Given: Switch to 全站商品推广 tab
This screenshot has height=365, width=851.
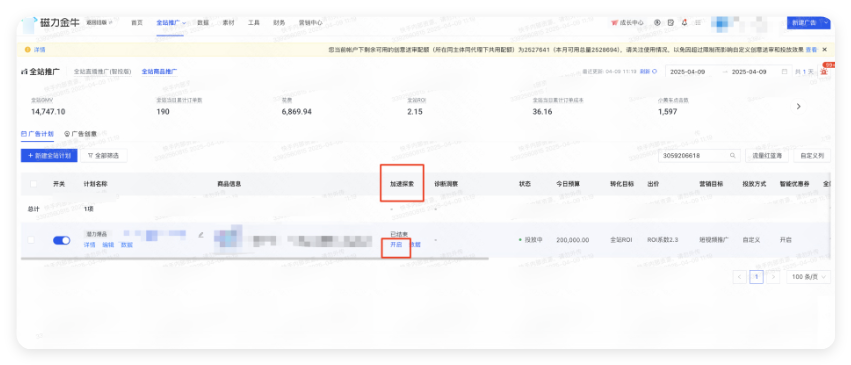Looking at the screenshot, I should [x=159, y=71].
